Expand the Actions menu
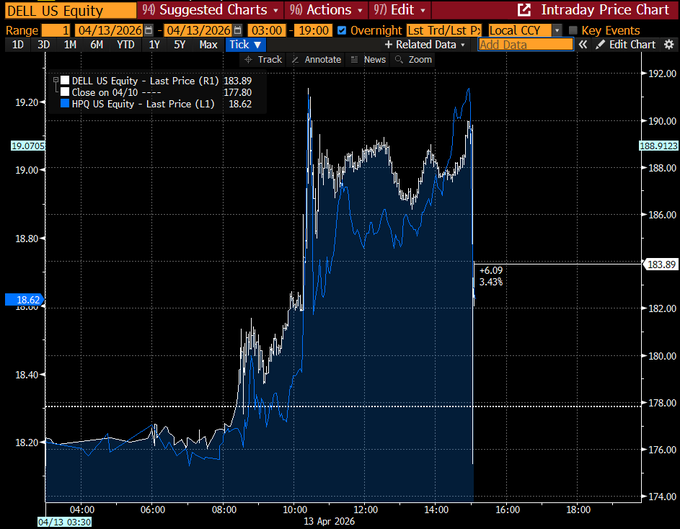 point(326,10)
